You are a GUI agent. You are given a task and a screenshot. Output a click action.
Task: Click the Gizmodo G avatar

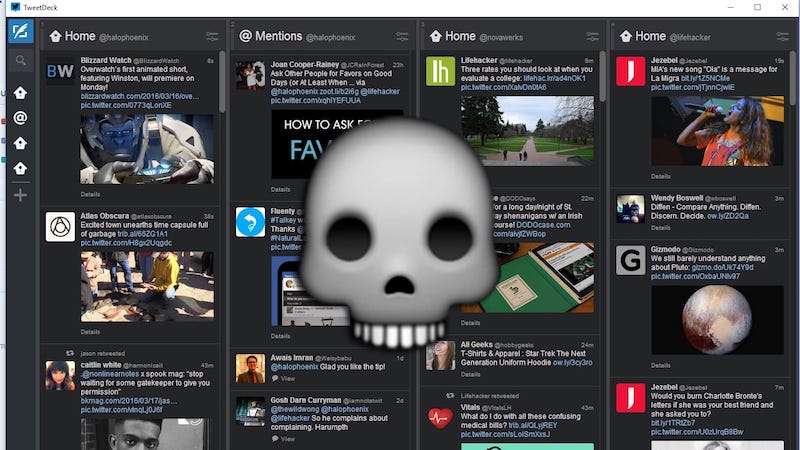click(x=631, y=260)
